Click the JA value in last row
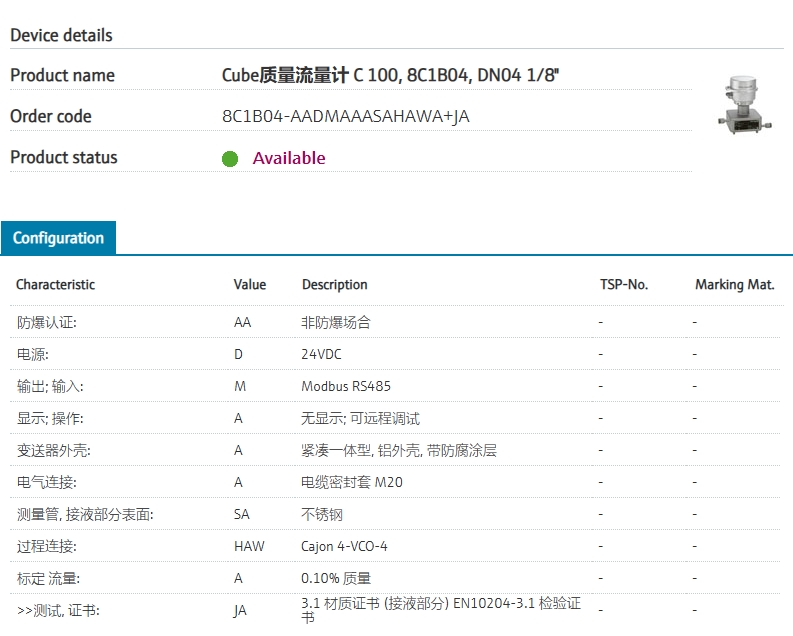This screenshot has height=636, width=793. coord(240,611)
